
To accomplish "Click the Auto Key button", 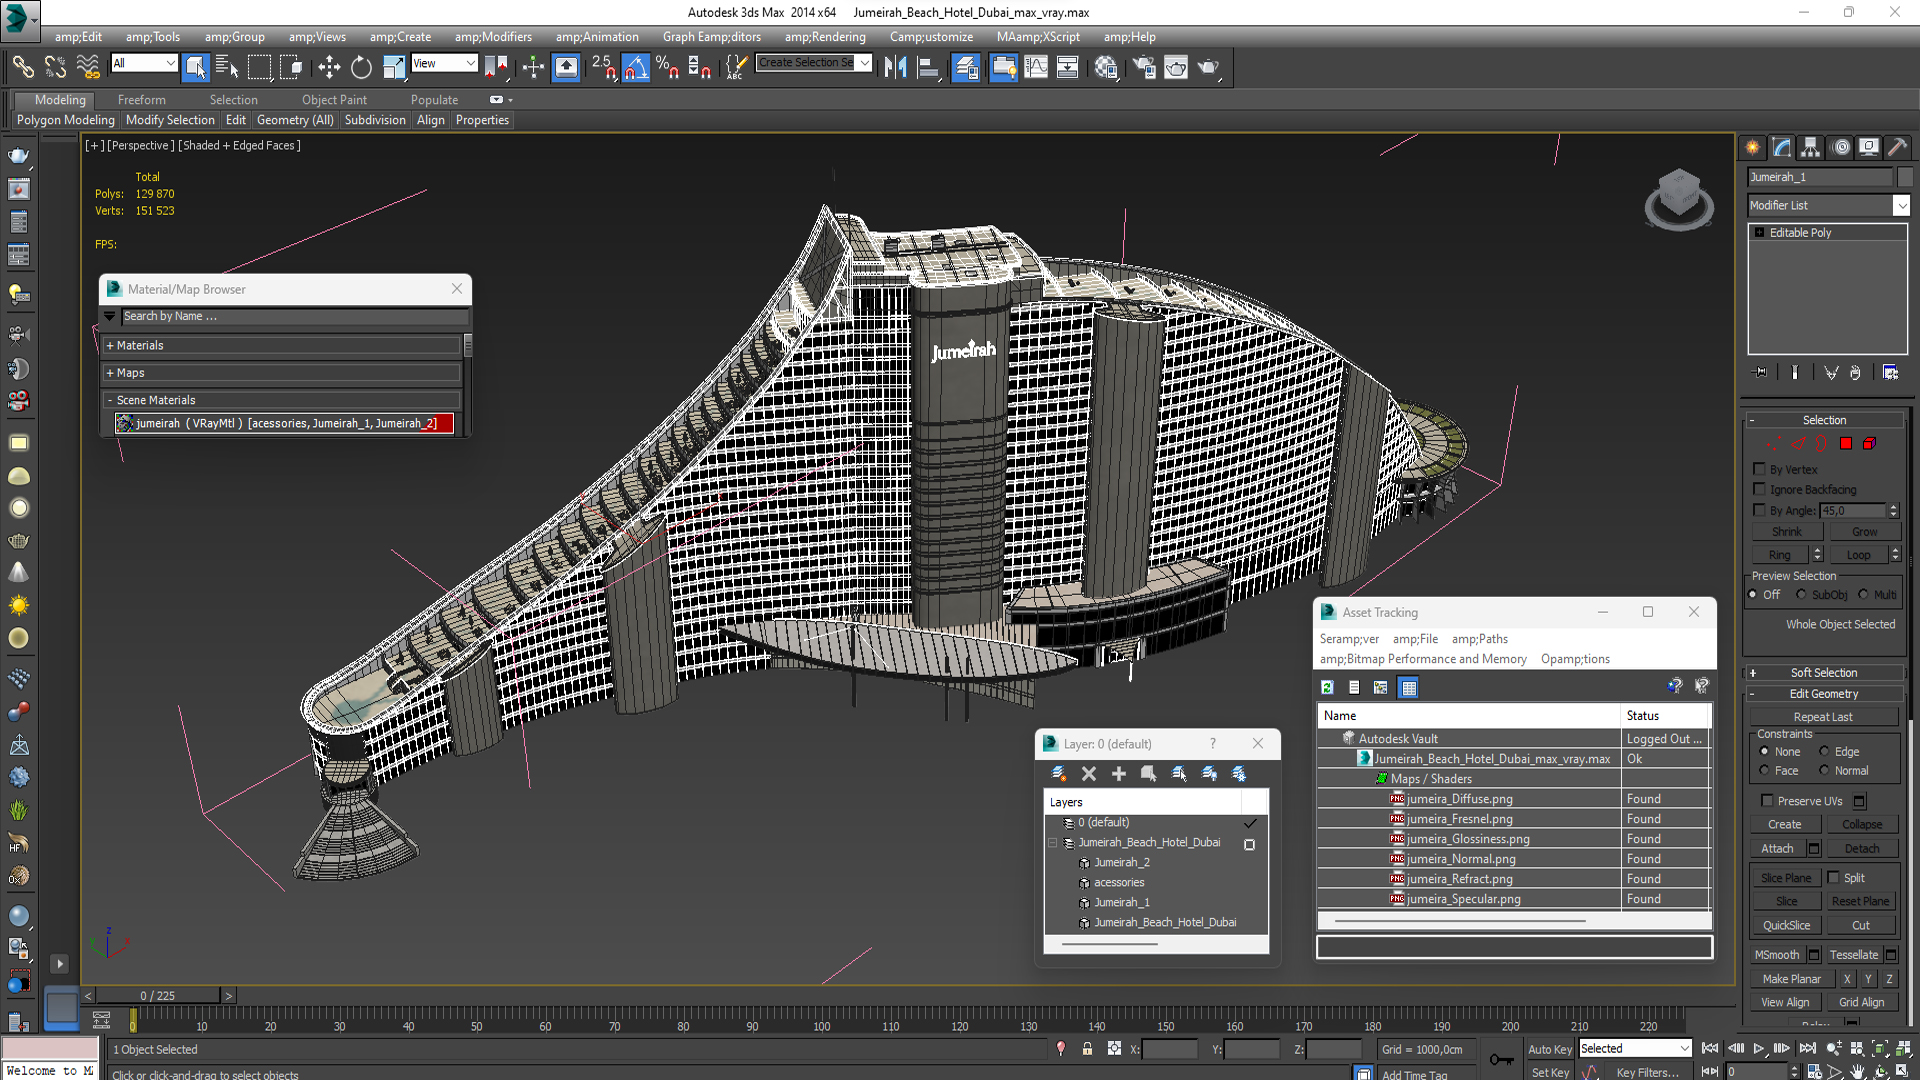I will pos(1550,1049).
